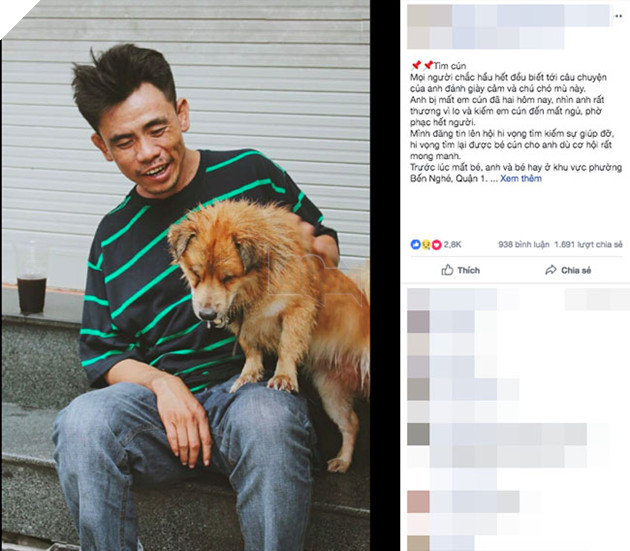Open the 938 bình luận comments link
The height and width of the screenshot is (551, 630).
[x=524, y=244]
